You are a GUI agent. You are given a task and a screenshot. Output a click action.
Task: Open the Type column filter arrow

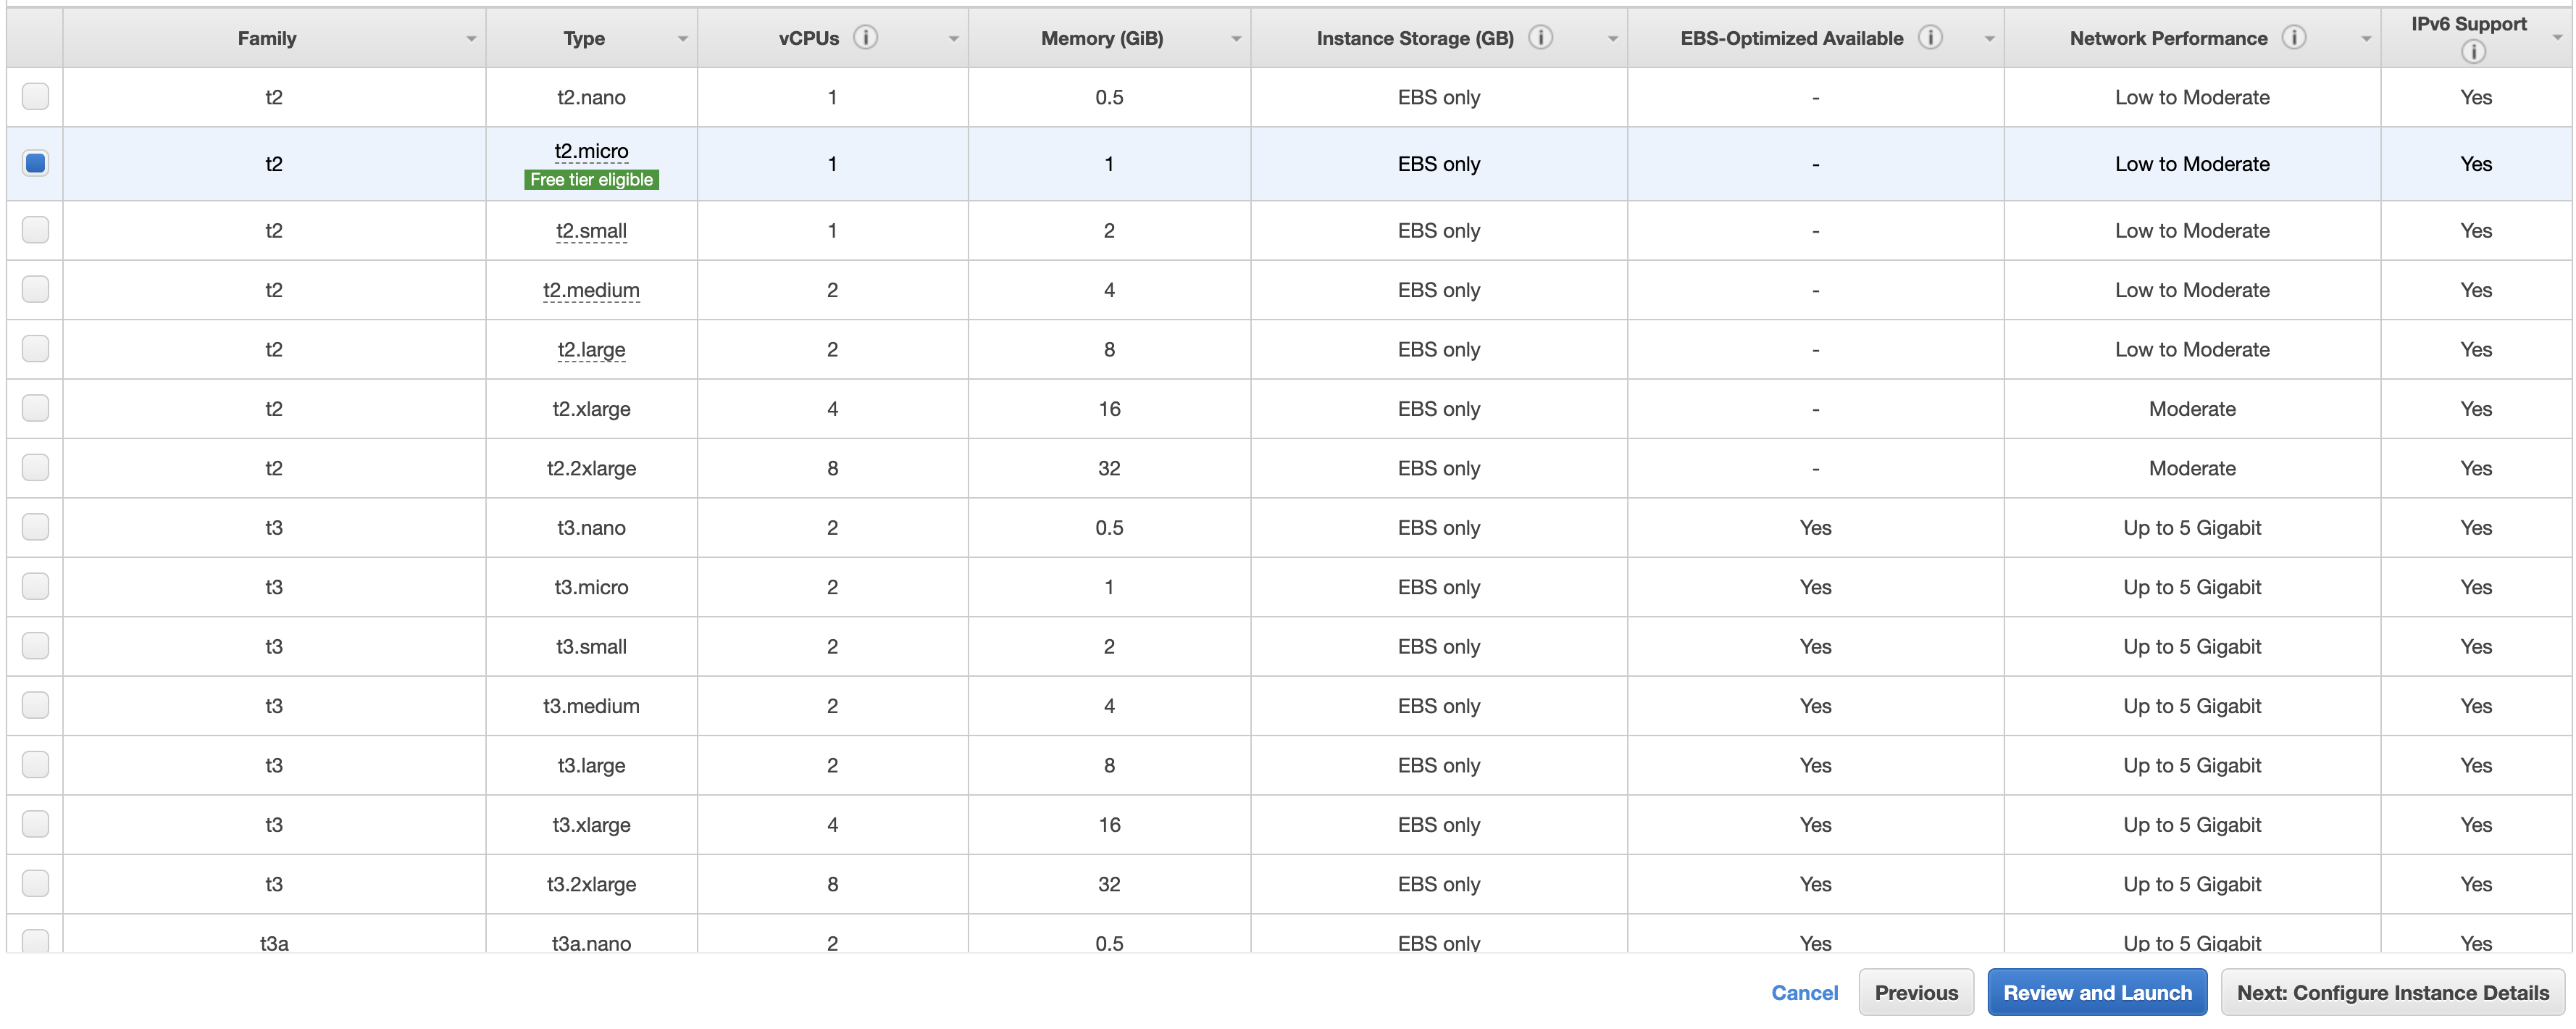[x=683, y=39]
